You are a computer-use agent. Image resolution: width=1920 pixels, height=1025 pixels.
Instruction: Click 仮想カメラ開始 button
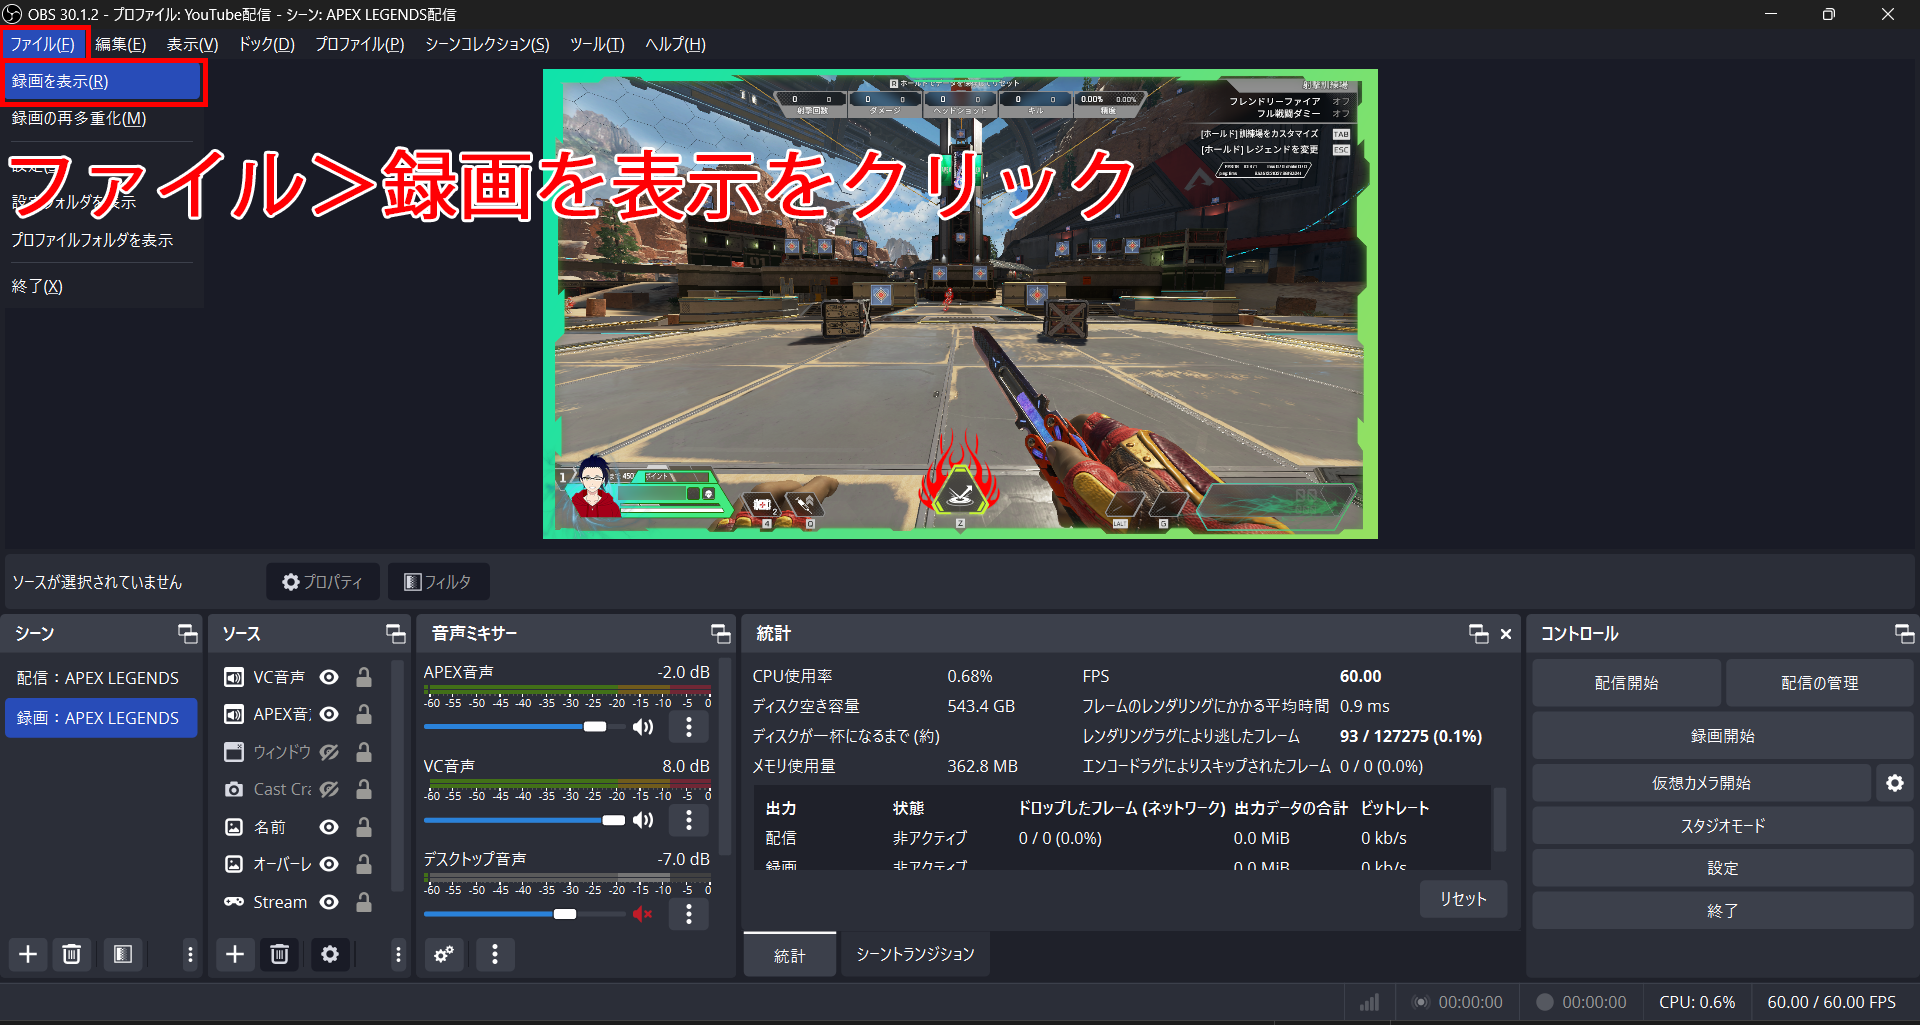pos(1701,783)
